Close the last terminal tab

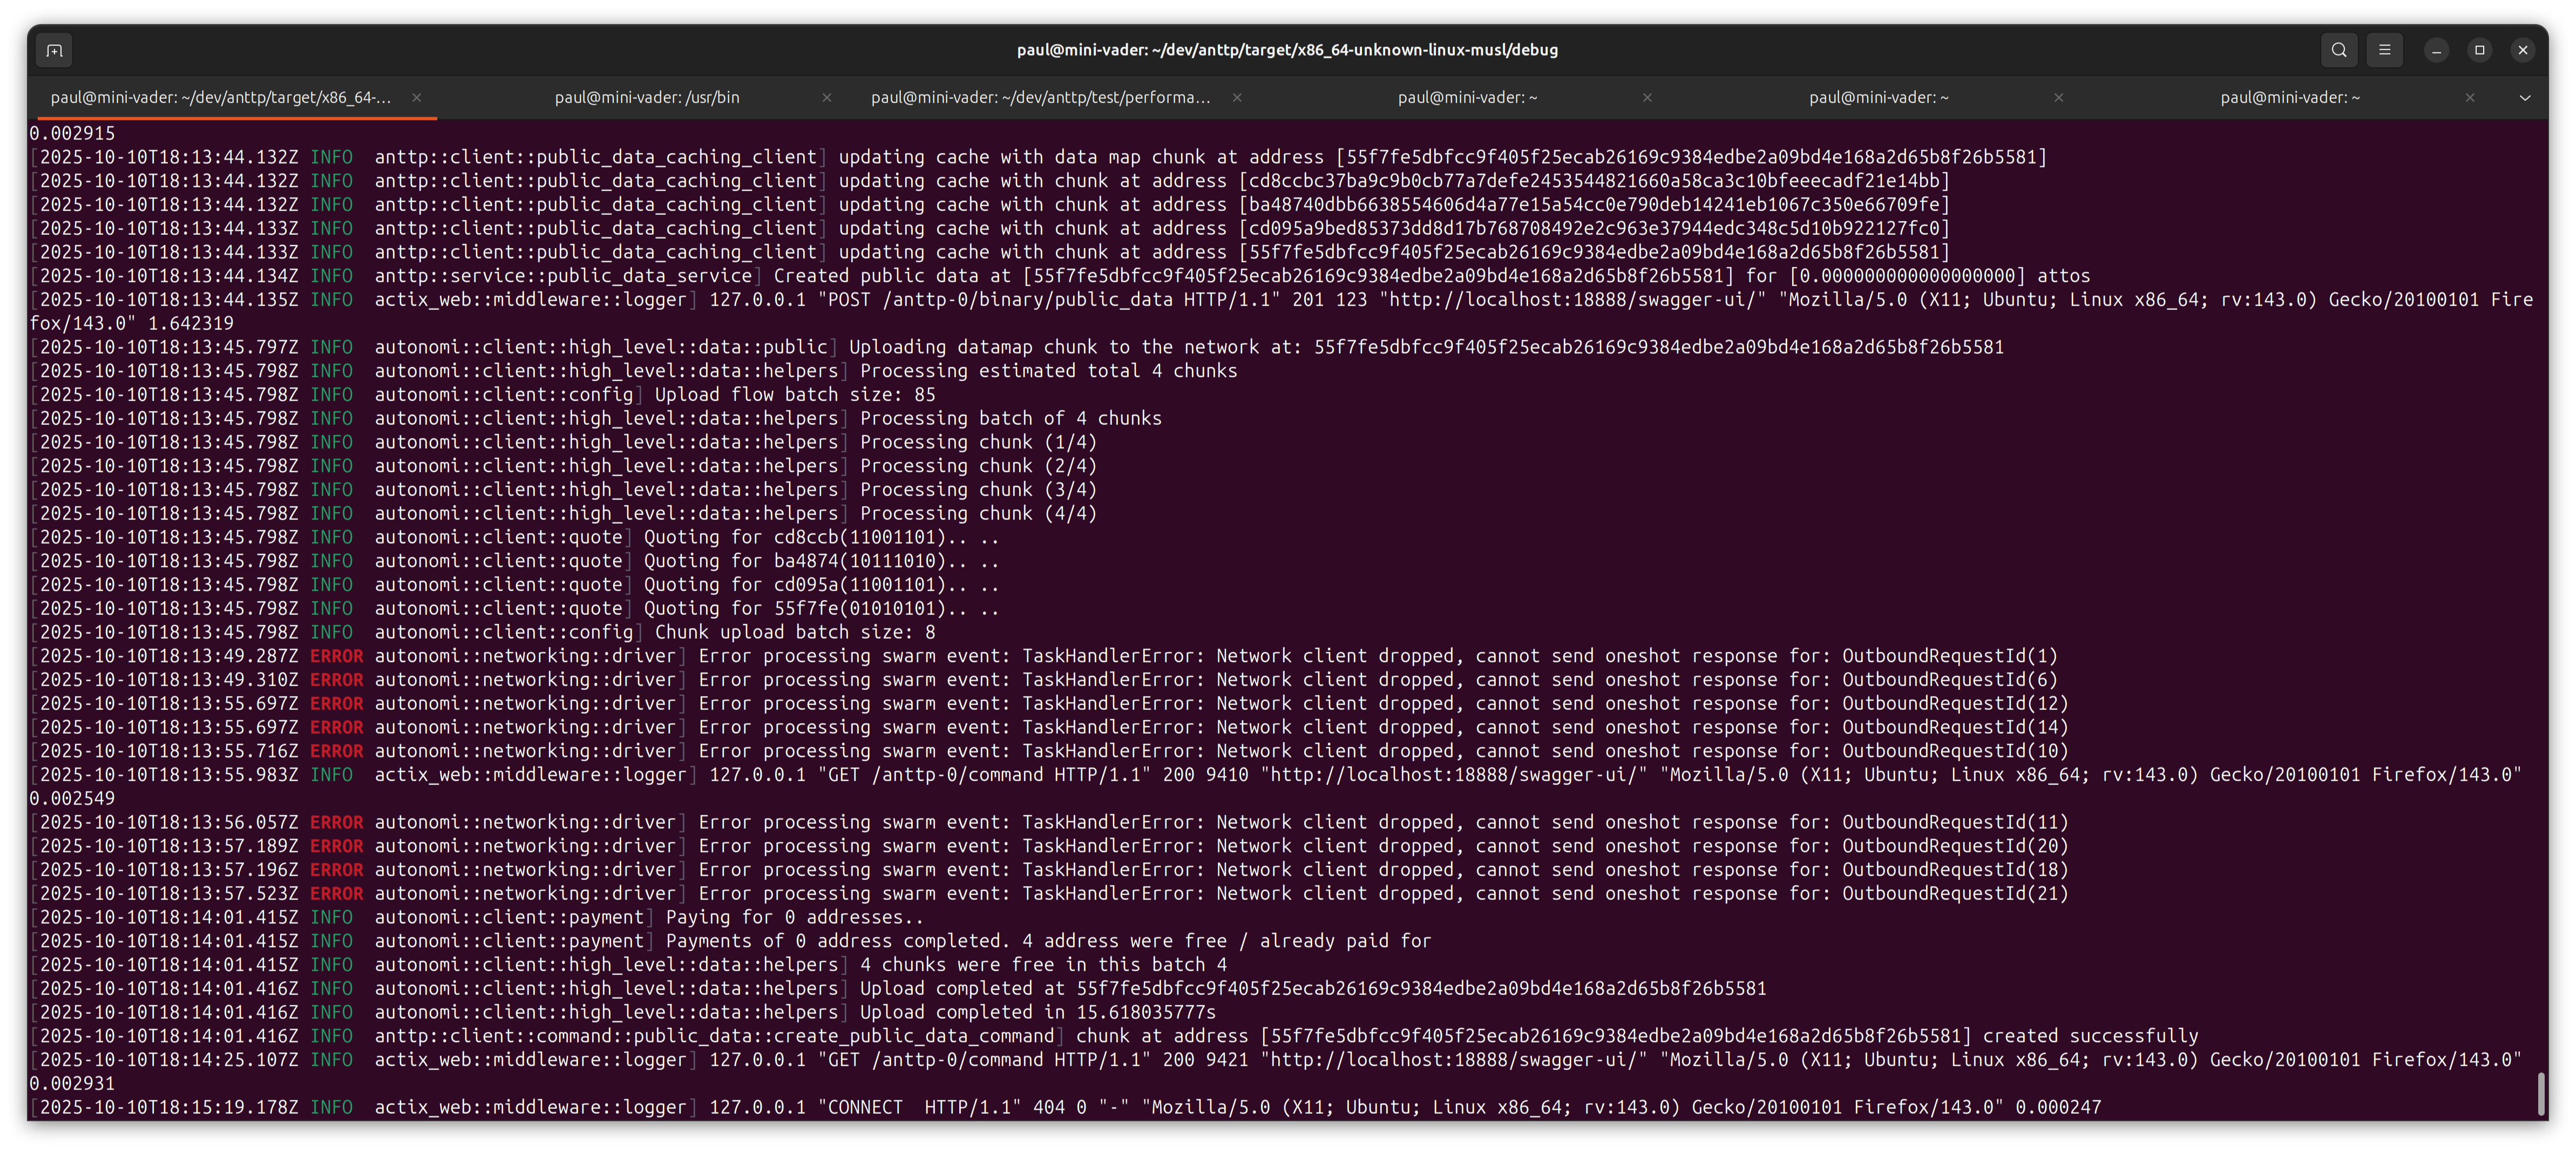(x=2470, y=98)
